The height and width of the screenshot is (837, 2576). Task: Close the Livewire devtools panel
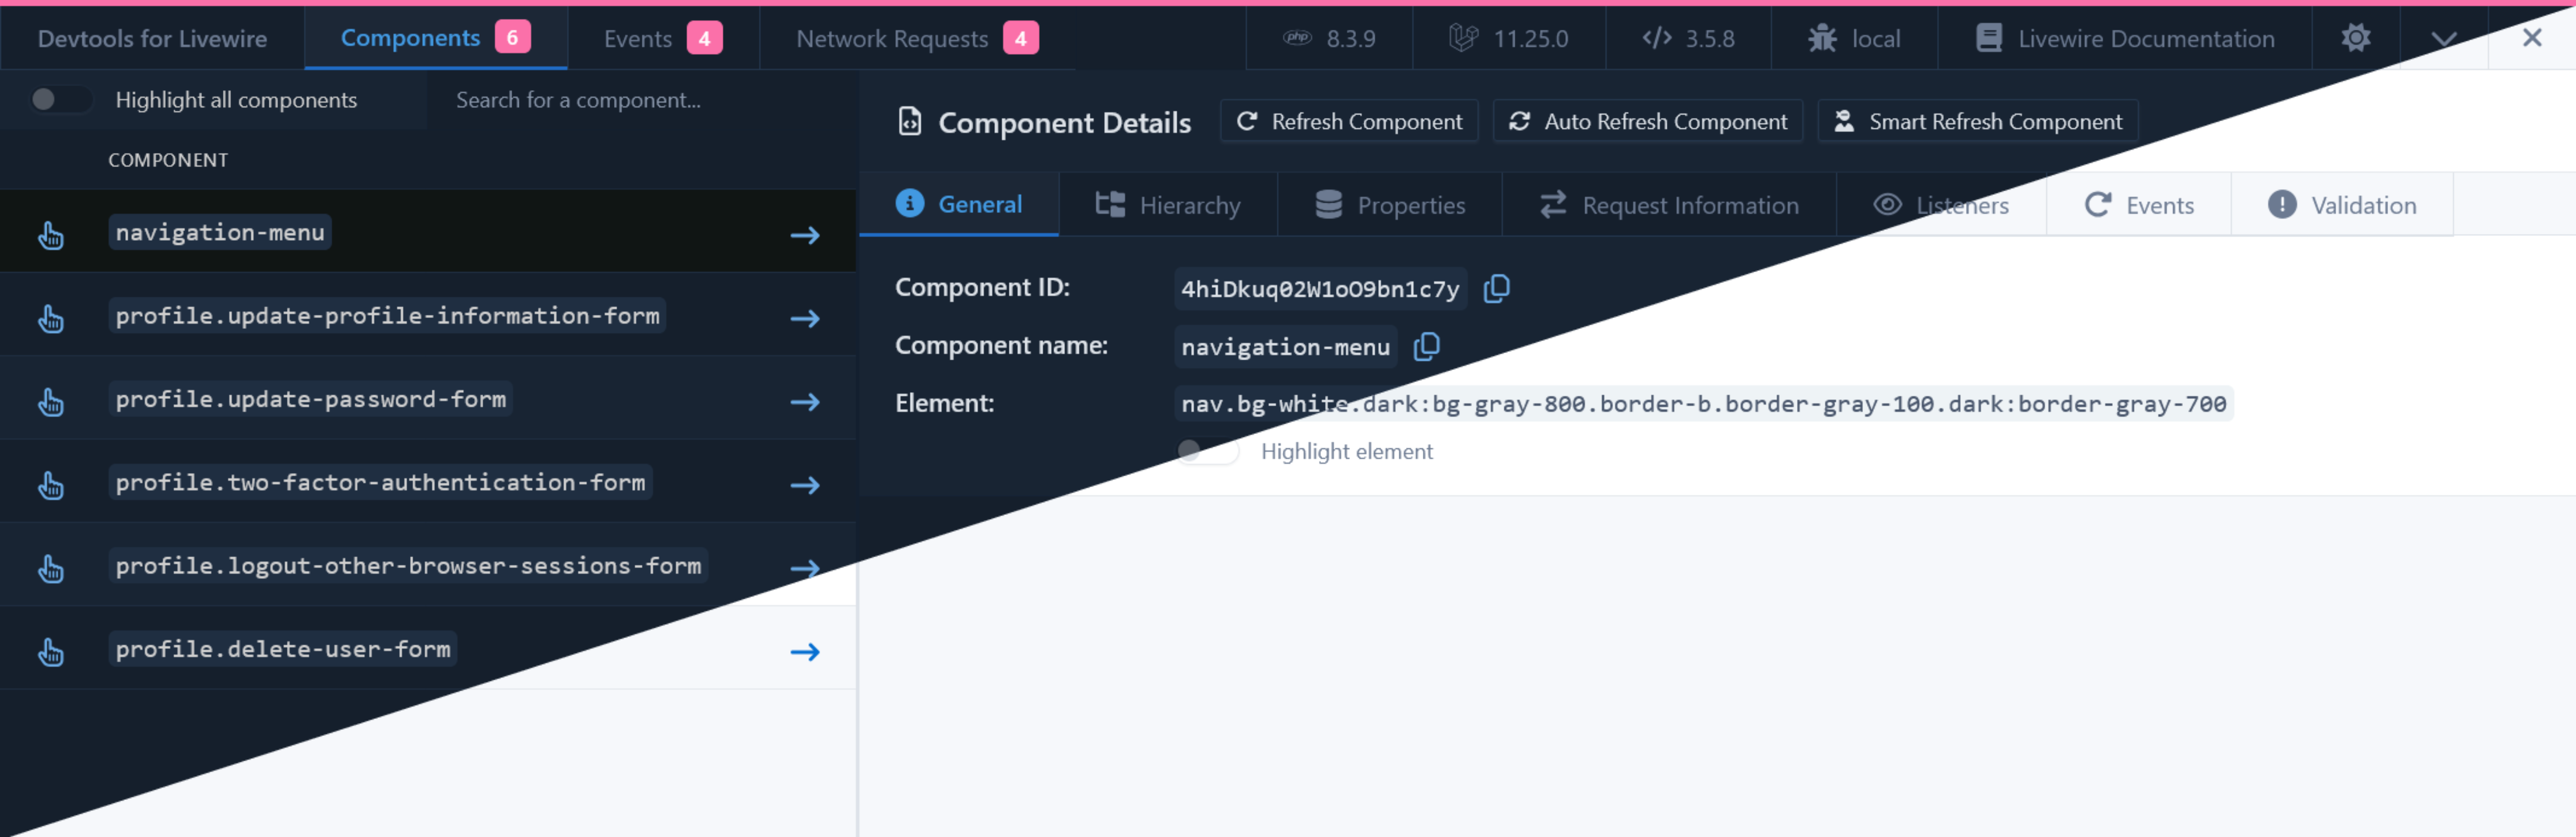click(2531, 38)
